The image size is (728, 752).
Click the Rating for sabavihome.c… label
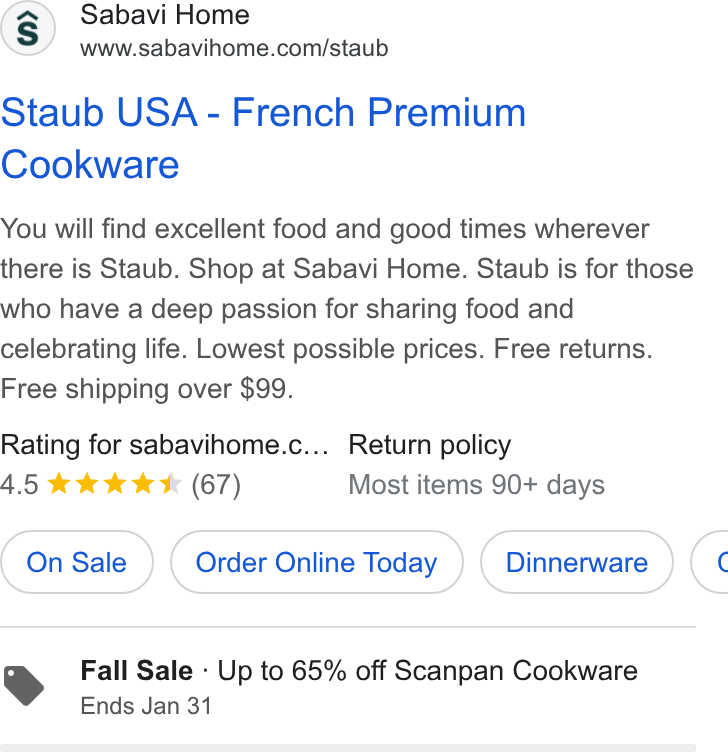(x=164, y=445)
